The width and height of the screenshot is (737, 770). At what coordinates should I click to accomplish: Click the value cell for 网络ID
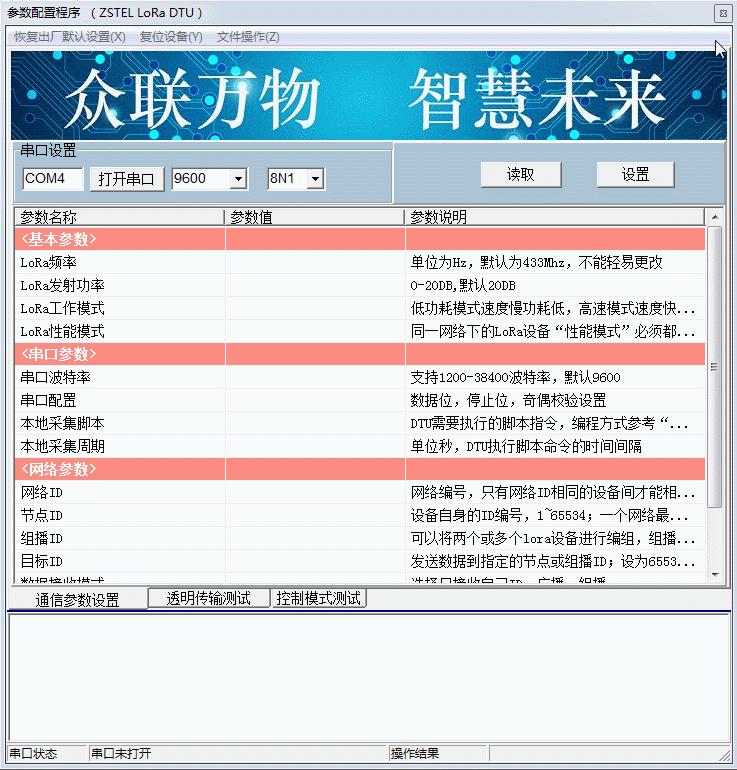(315, 492)
